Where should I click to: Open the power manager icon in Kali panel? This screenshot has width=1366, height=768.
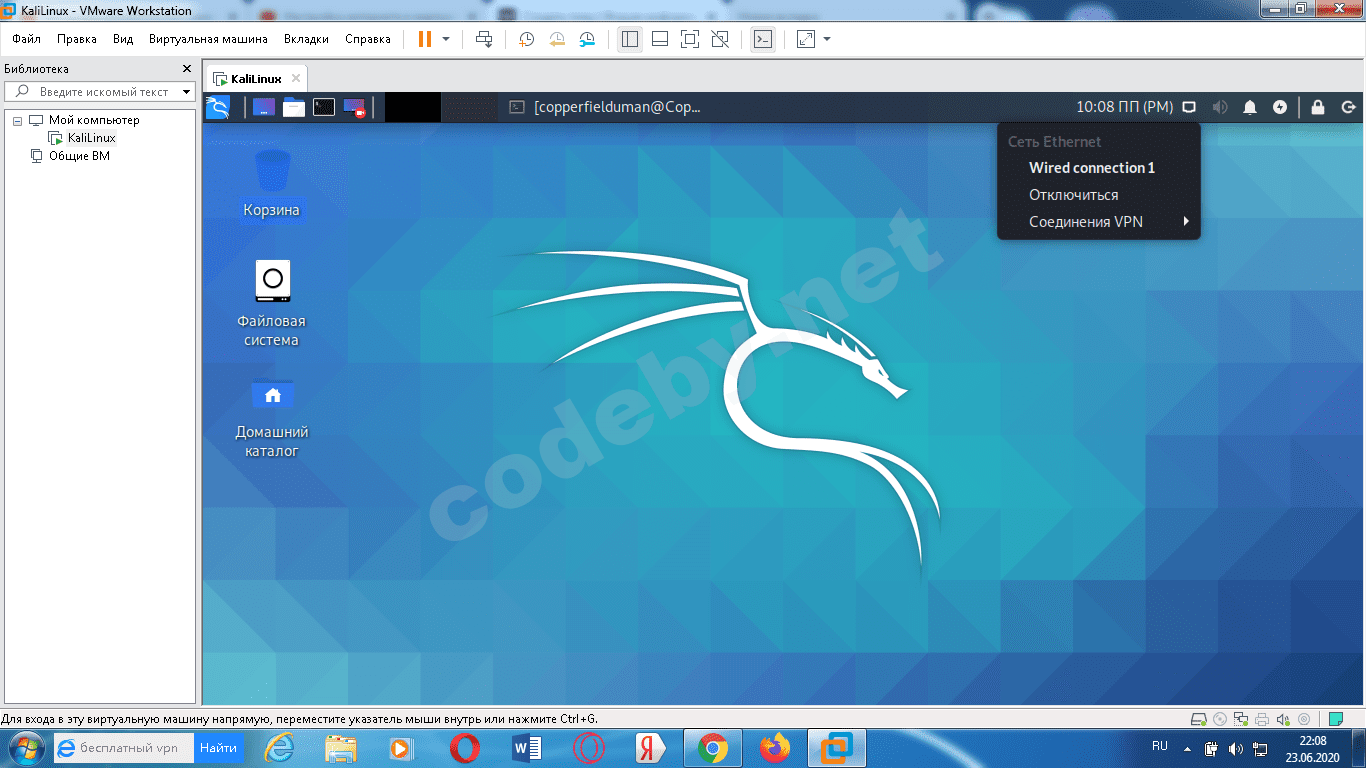click(1280, 107)
